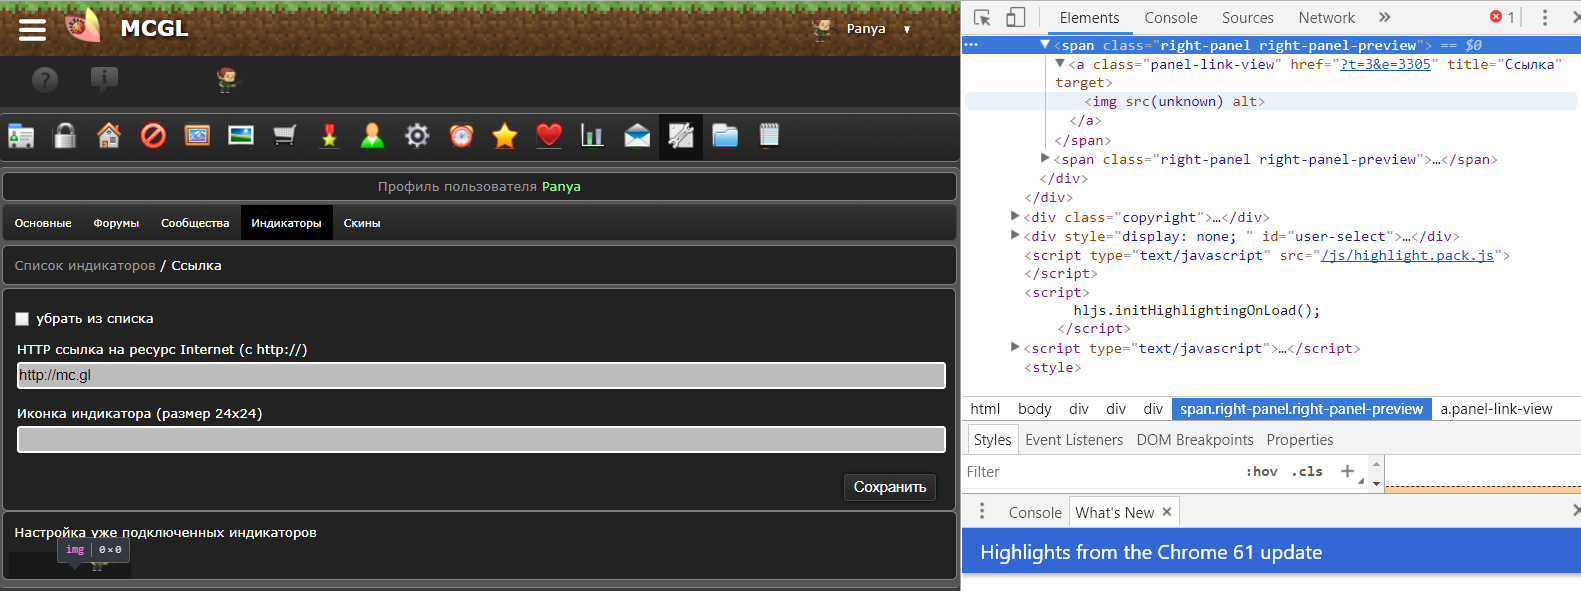Click the Сохранить save button
The image size is (1581, 591).
tap(890, 487)
